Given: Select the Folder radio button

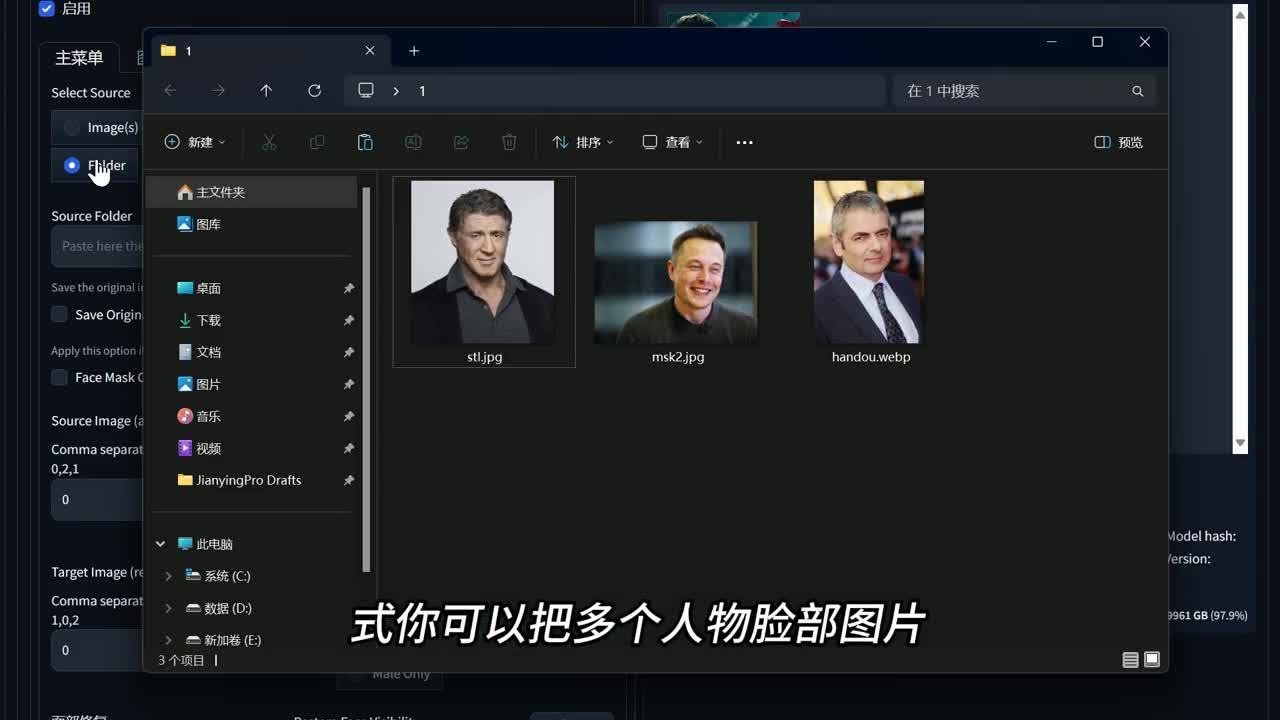Looking at the screenshot, I should pyautogui.click(x=72, y=165).
